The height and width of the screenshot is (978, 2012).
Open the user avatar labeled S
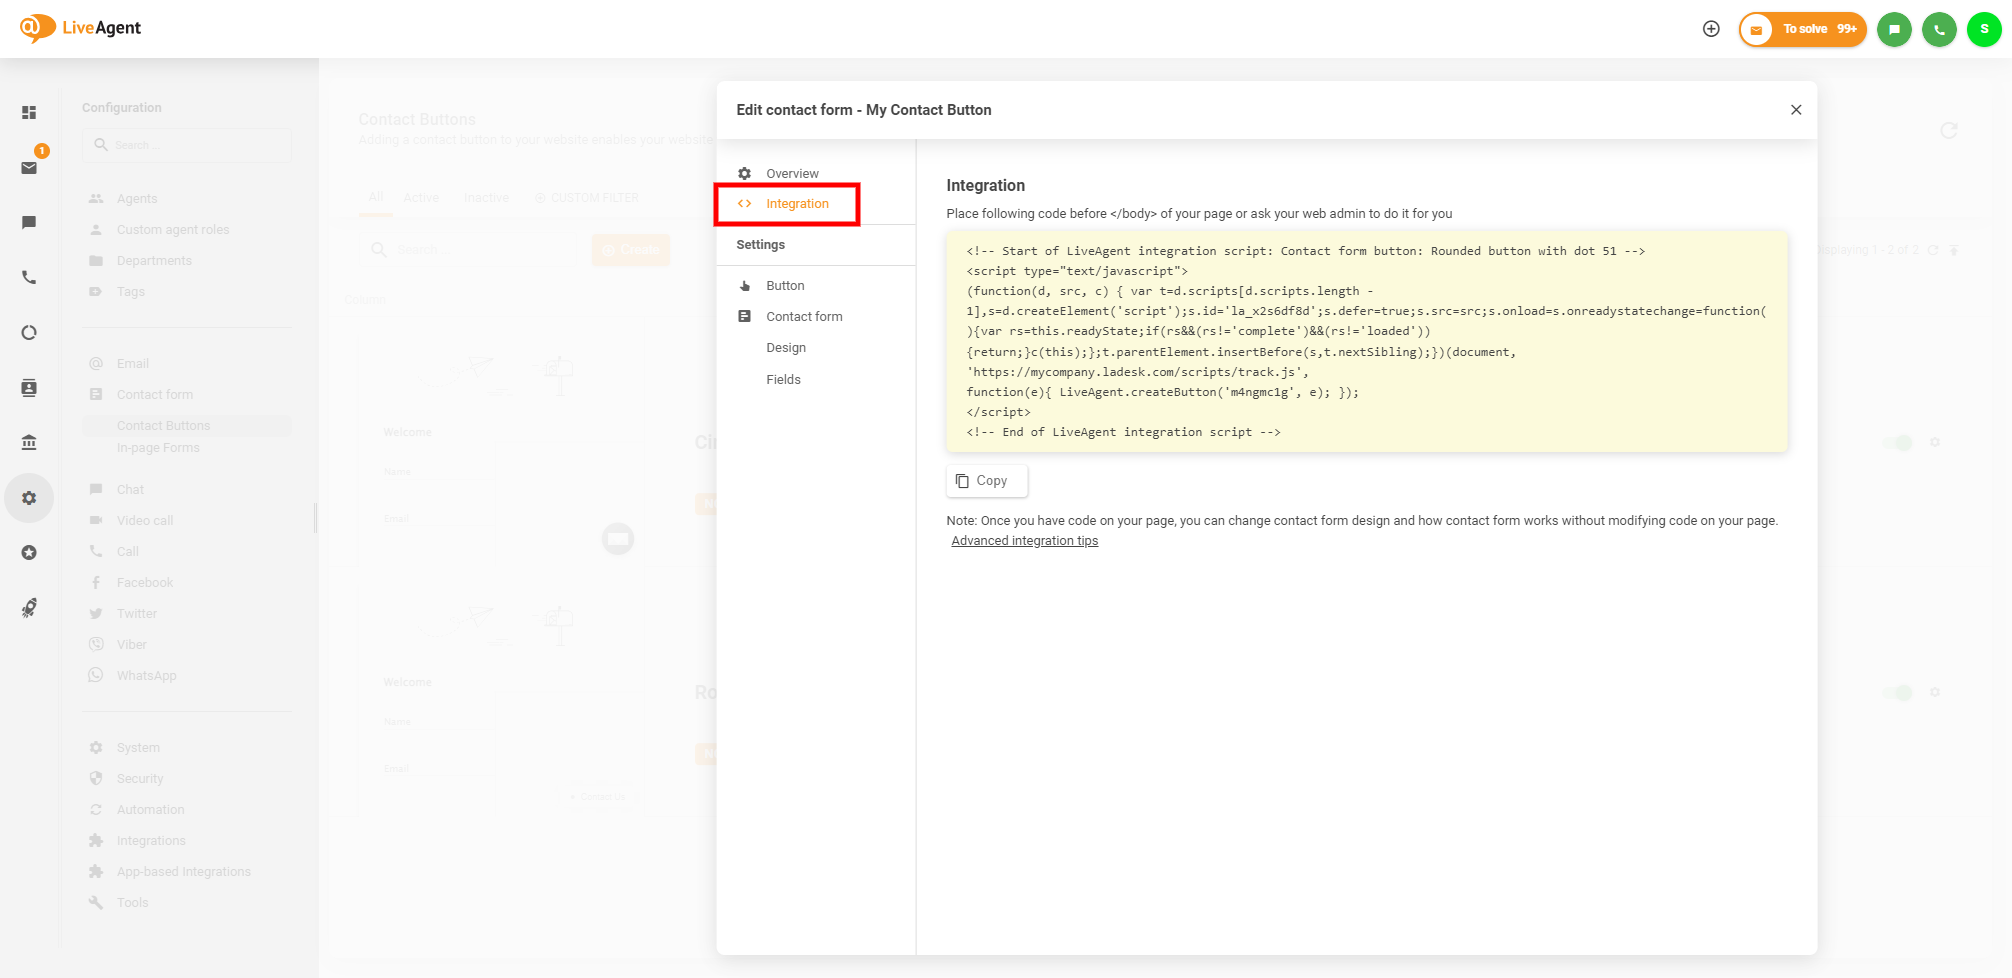[1984, 29]
